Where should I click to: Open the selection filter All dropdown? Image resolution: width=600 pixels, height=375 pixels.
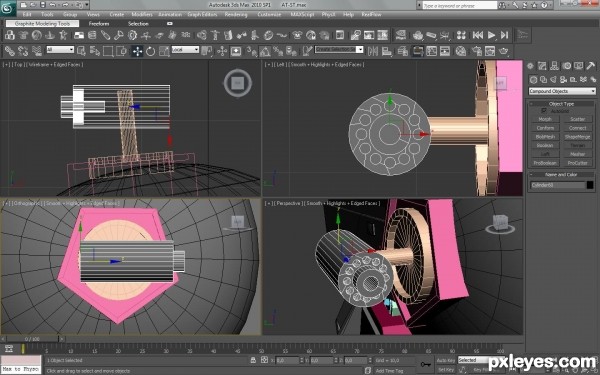pos(60,49)
